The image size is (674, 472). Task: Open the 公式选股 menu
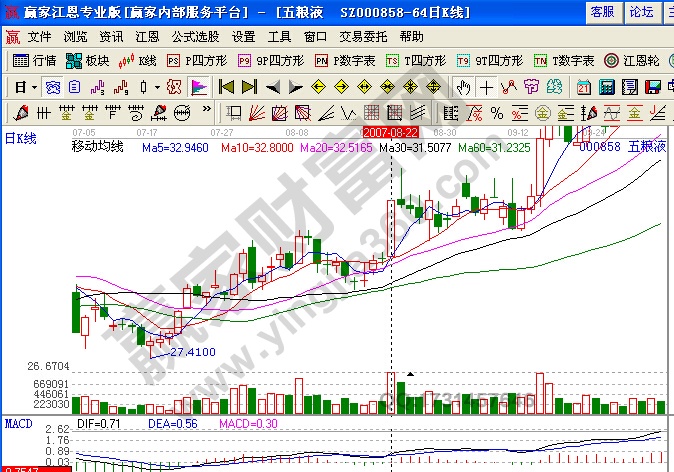195,36
